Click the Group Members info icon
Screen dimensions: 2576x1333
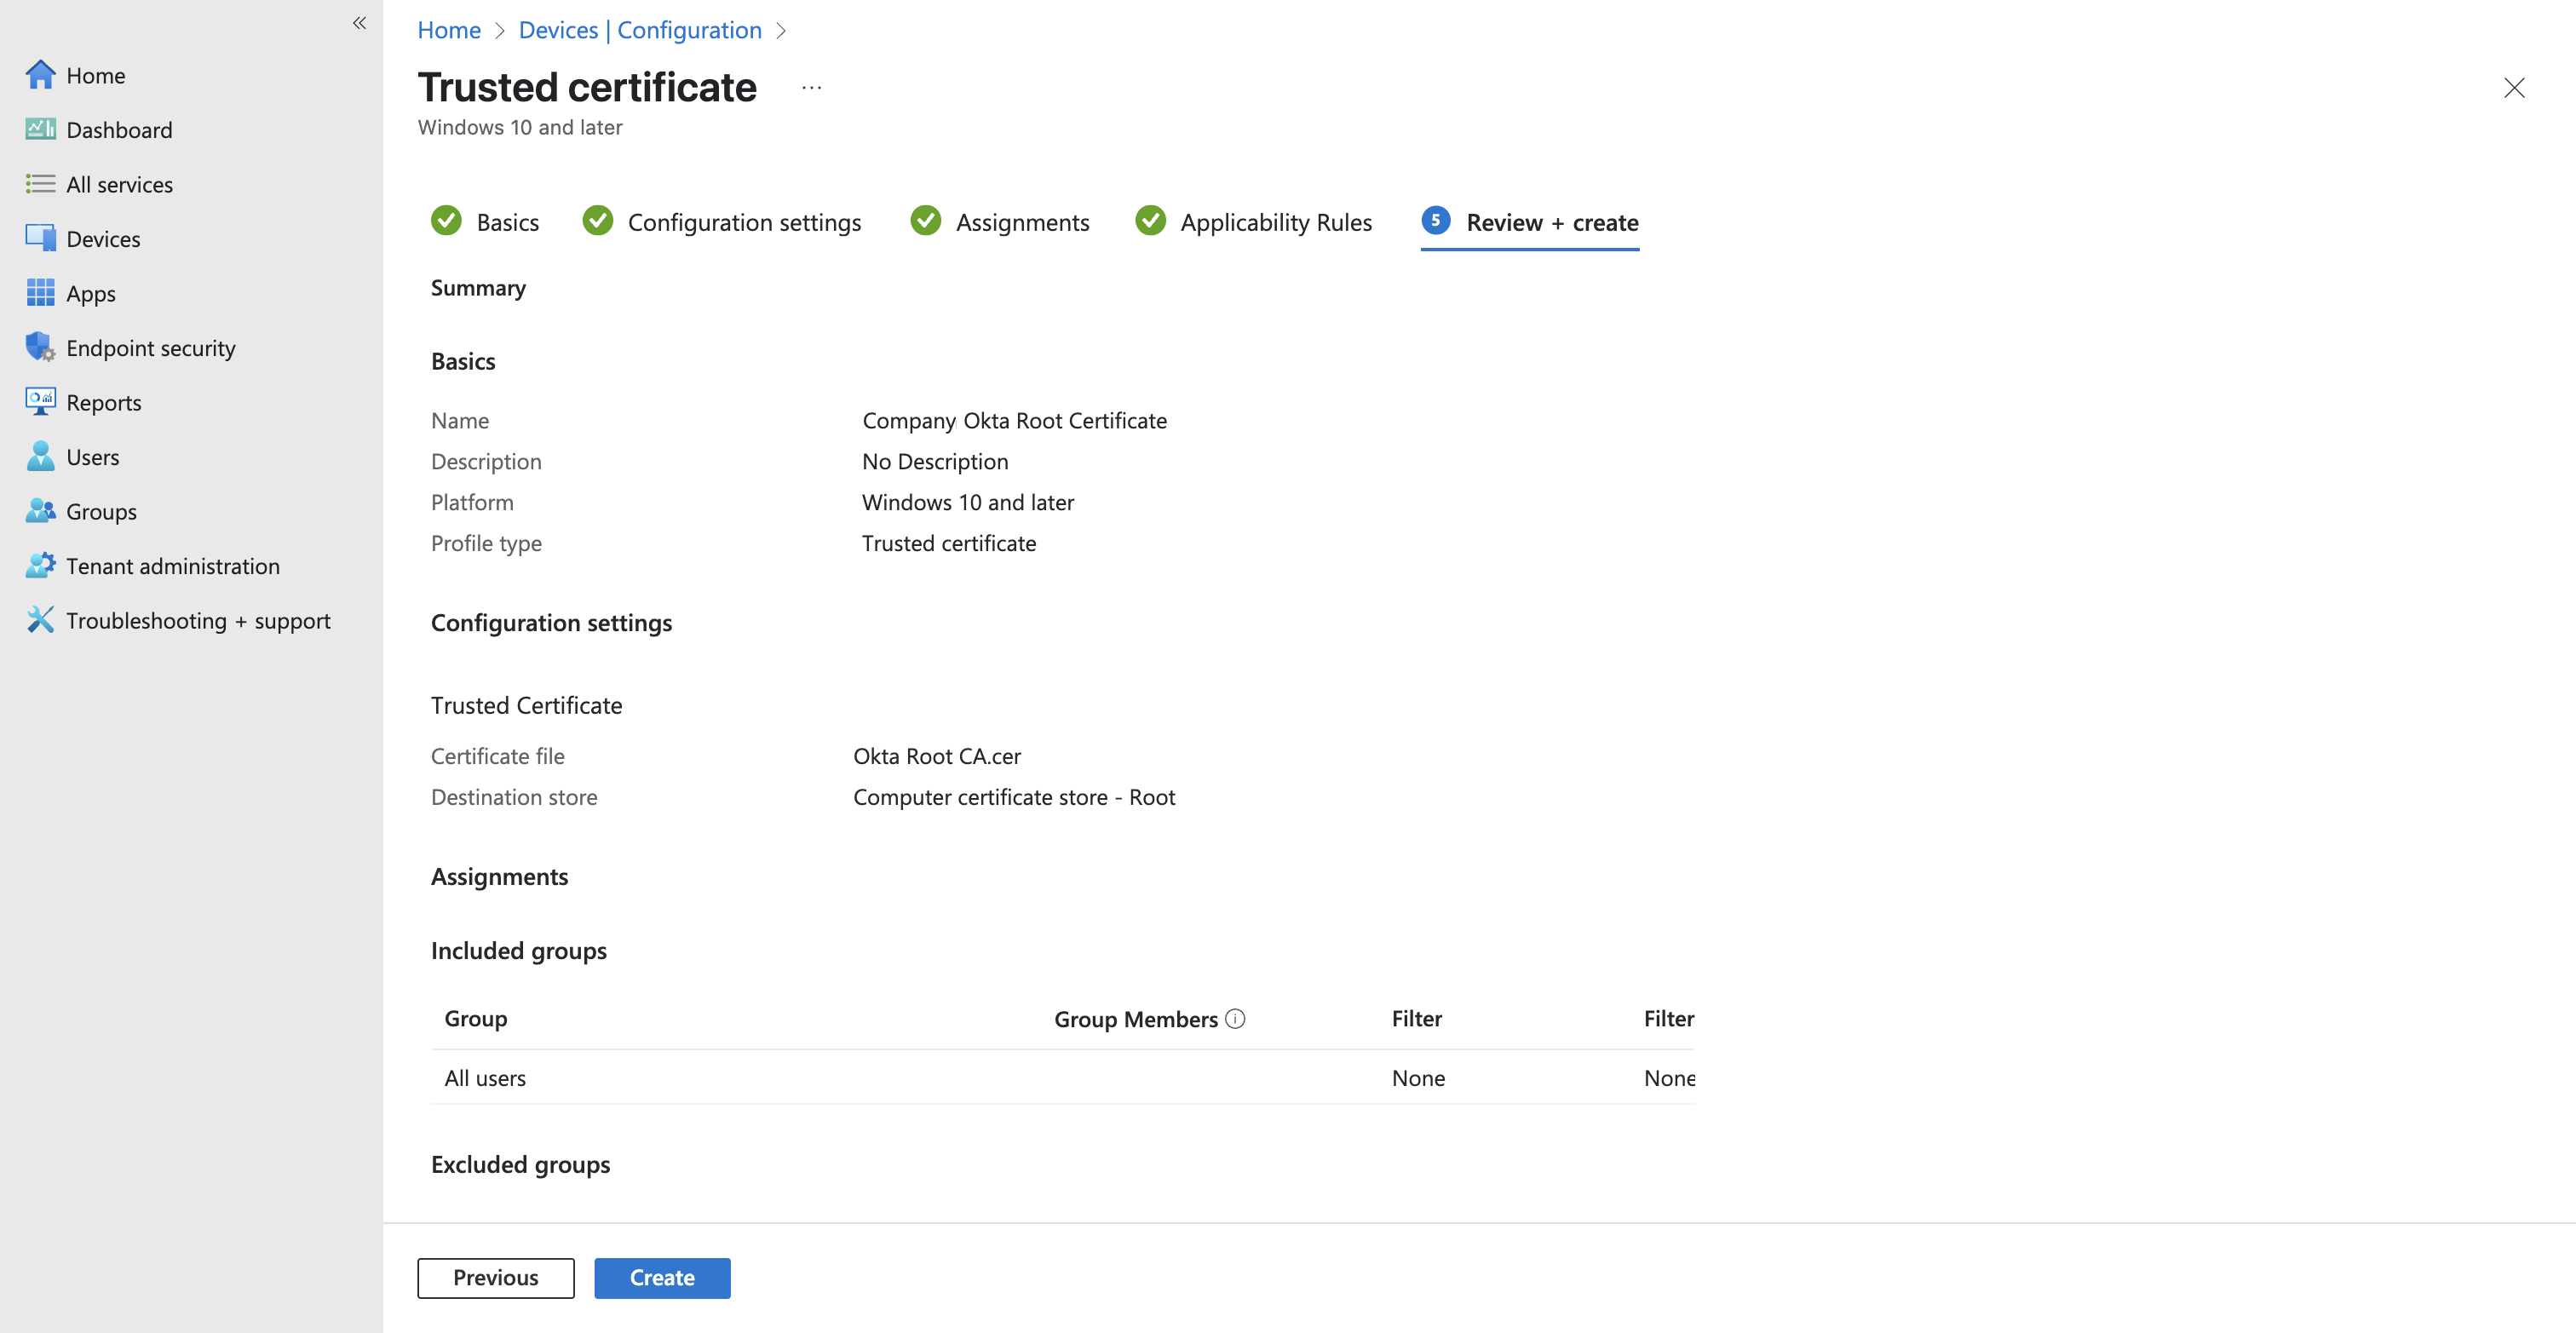pos(1235,1018)
